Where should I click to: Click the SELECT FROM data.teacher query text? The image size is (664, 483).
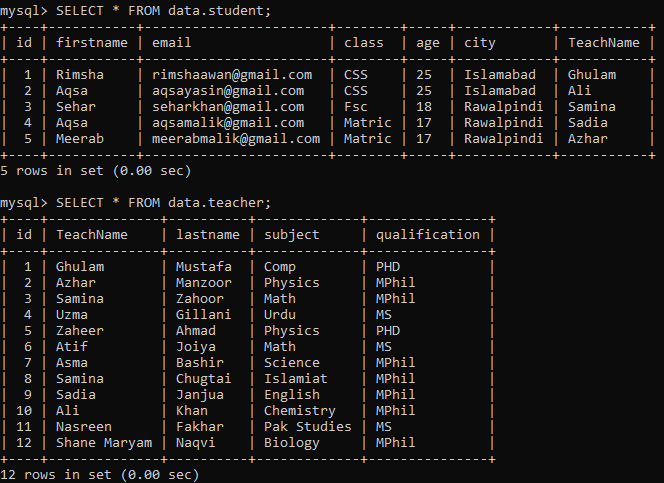163,203
